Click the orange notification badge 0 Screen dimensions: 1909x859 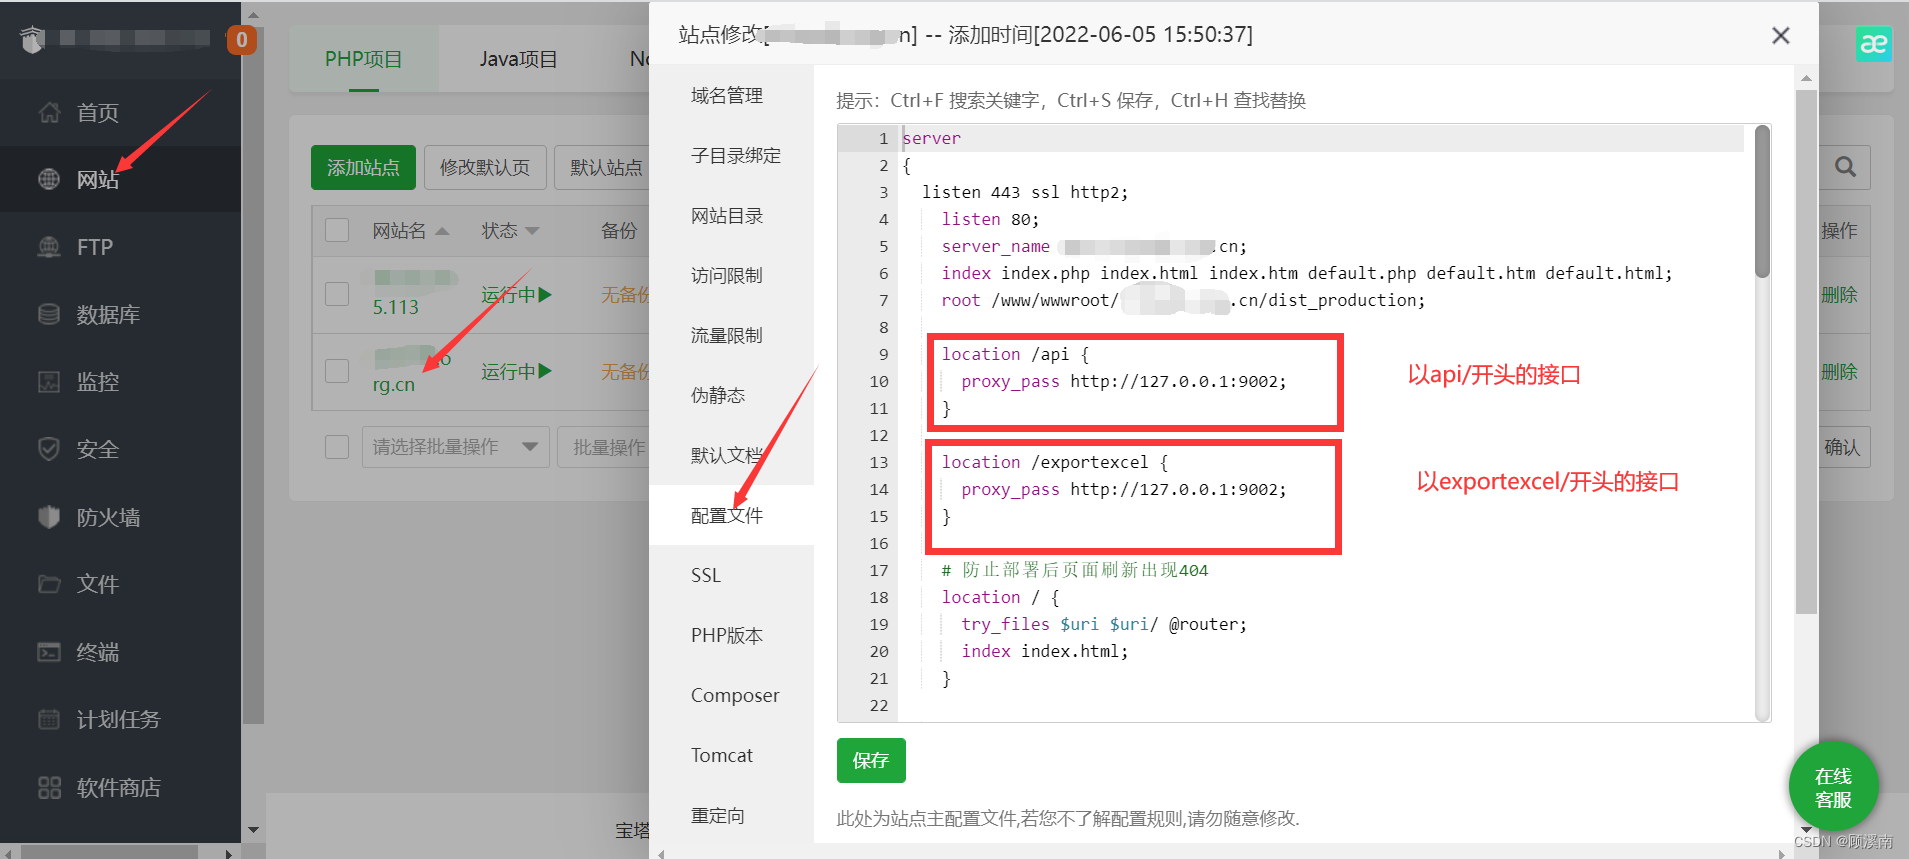click(x=241, y=40)
